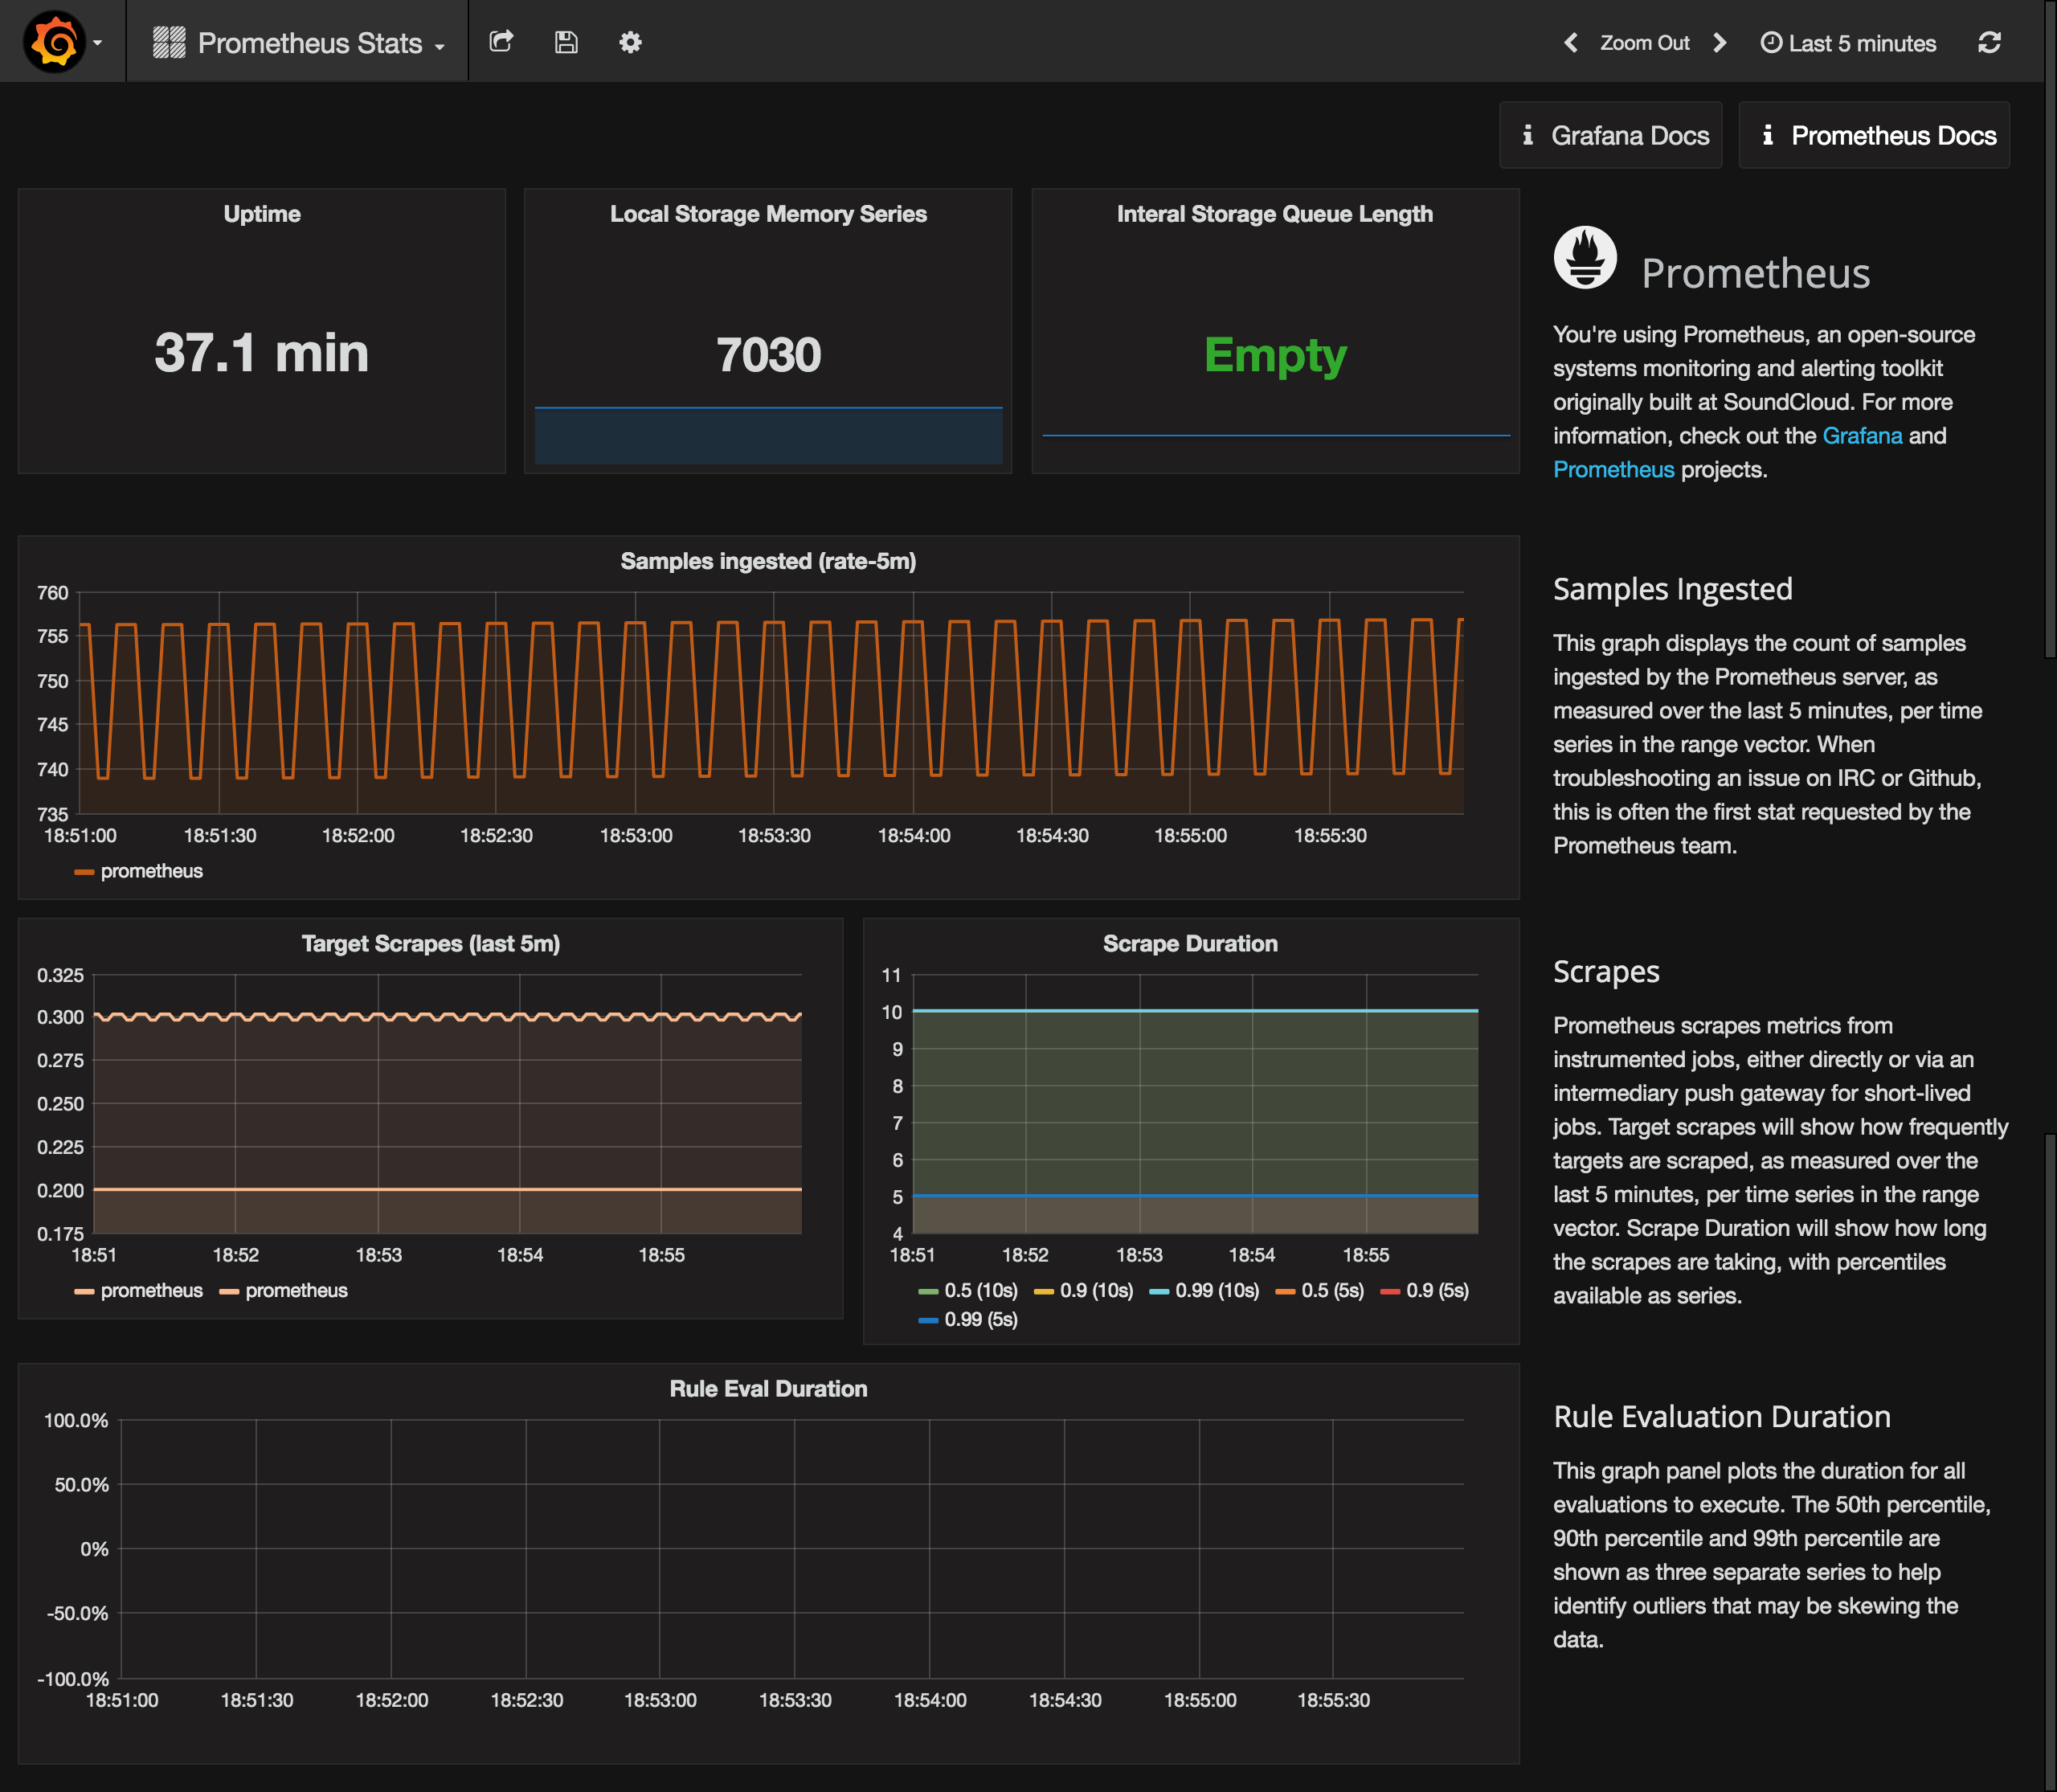Click the Grafana logo icon
This screenshot has height=1792, width=2057.
pyautogui.click(x=55, y=40)
